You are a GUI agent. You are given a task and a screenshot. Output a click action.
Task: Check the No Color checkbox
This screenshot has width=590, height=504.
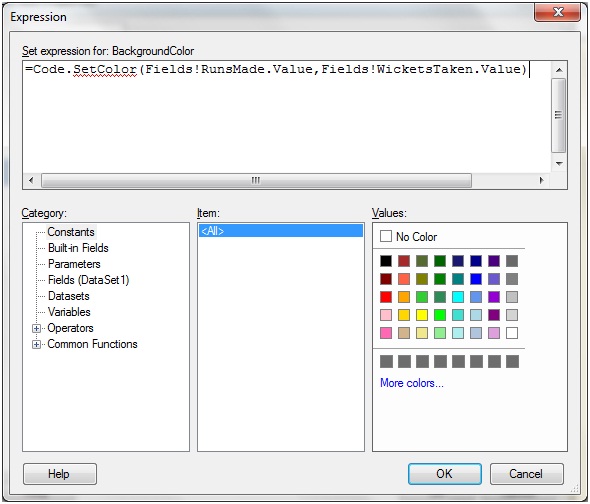tap(386, 236)
